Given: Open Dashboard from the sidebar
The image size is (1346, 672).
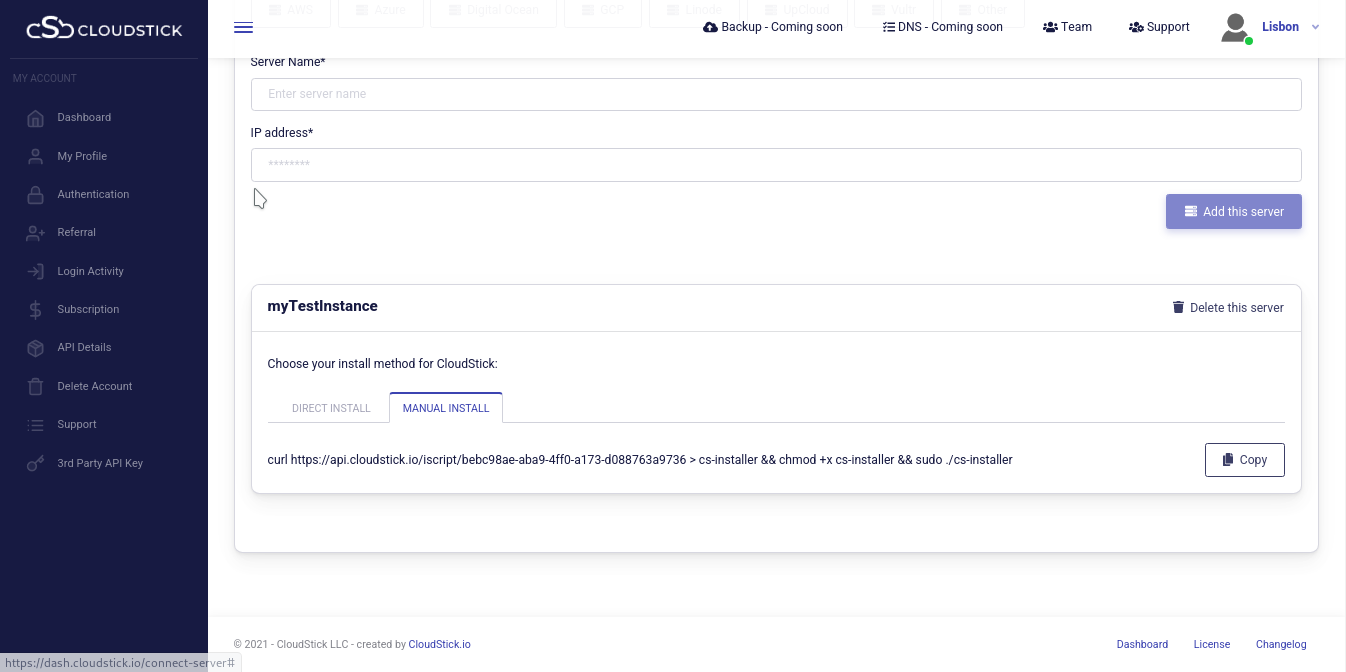Looking at the screenshot, I should (x=84, y=118).
